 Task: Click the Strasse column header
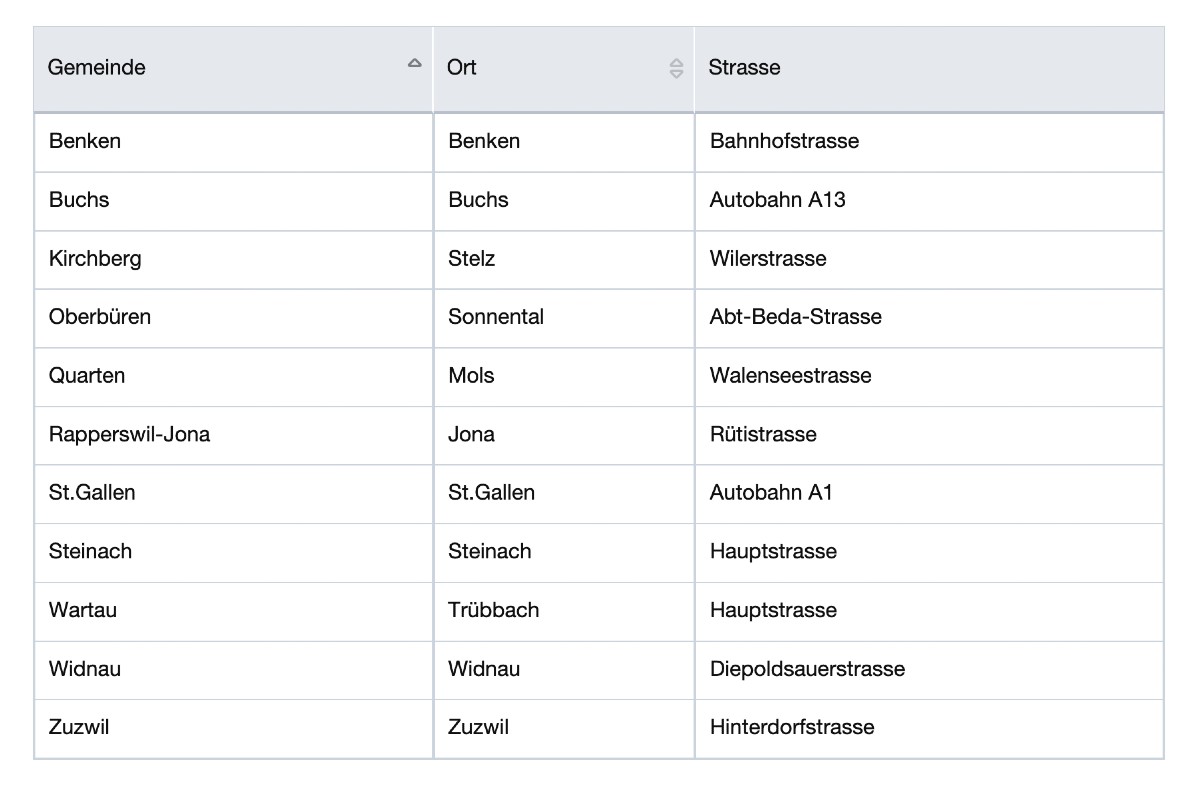click(929, 69)
